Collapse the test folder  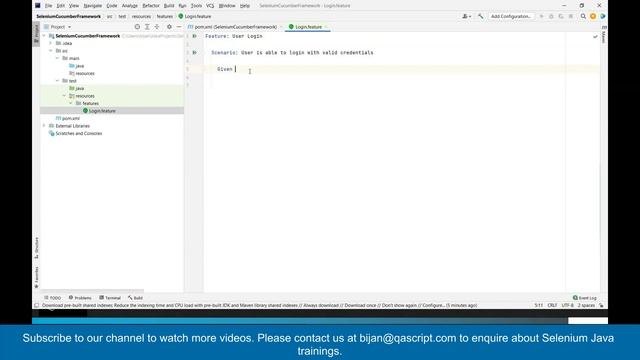(x=57, y=81)
